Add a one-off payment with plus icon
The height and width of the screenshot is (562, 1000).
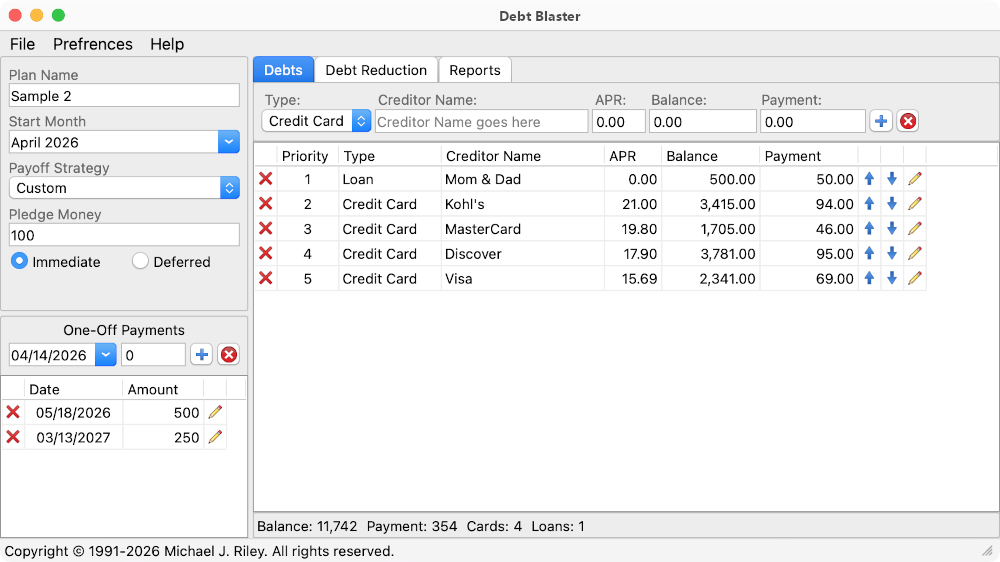202,354
